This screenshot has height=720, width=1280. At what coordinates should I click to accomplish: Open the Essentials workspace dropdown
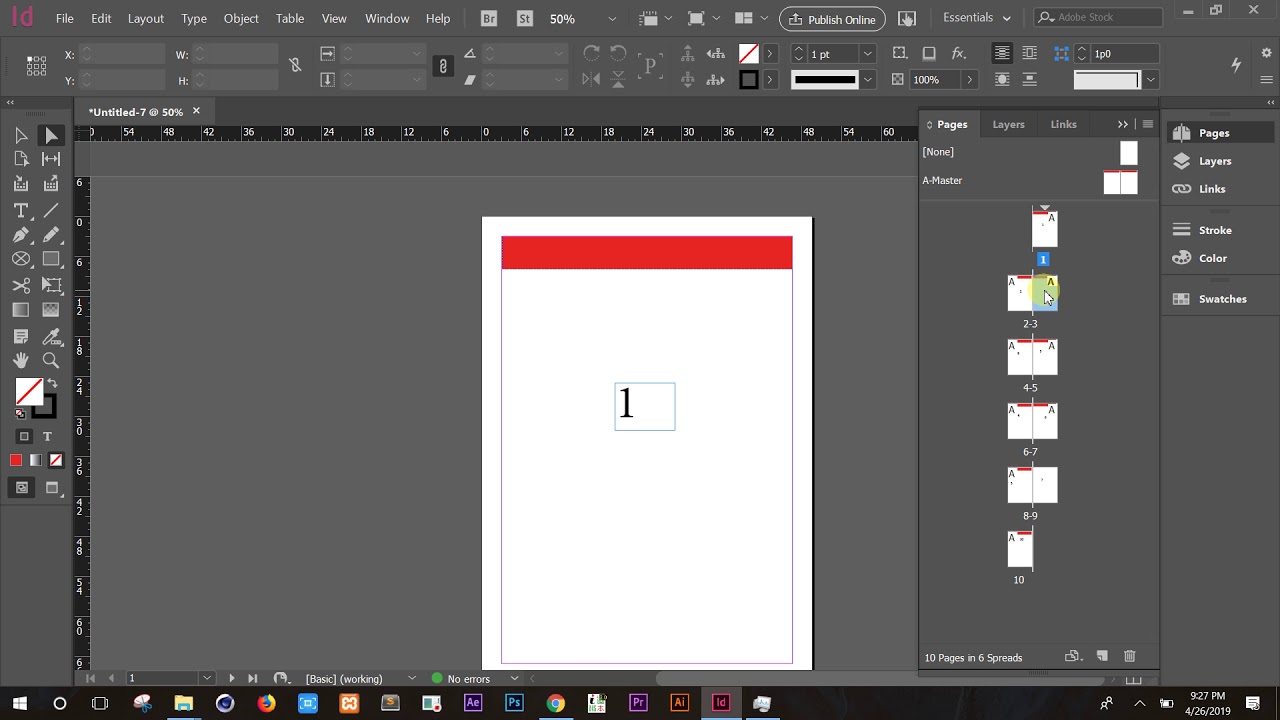pyautogui.click(x=977, y=18)
